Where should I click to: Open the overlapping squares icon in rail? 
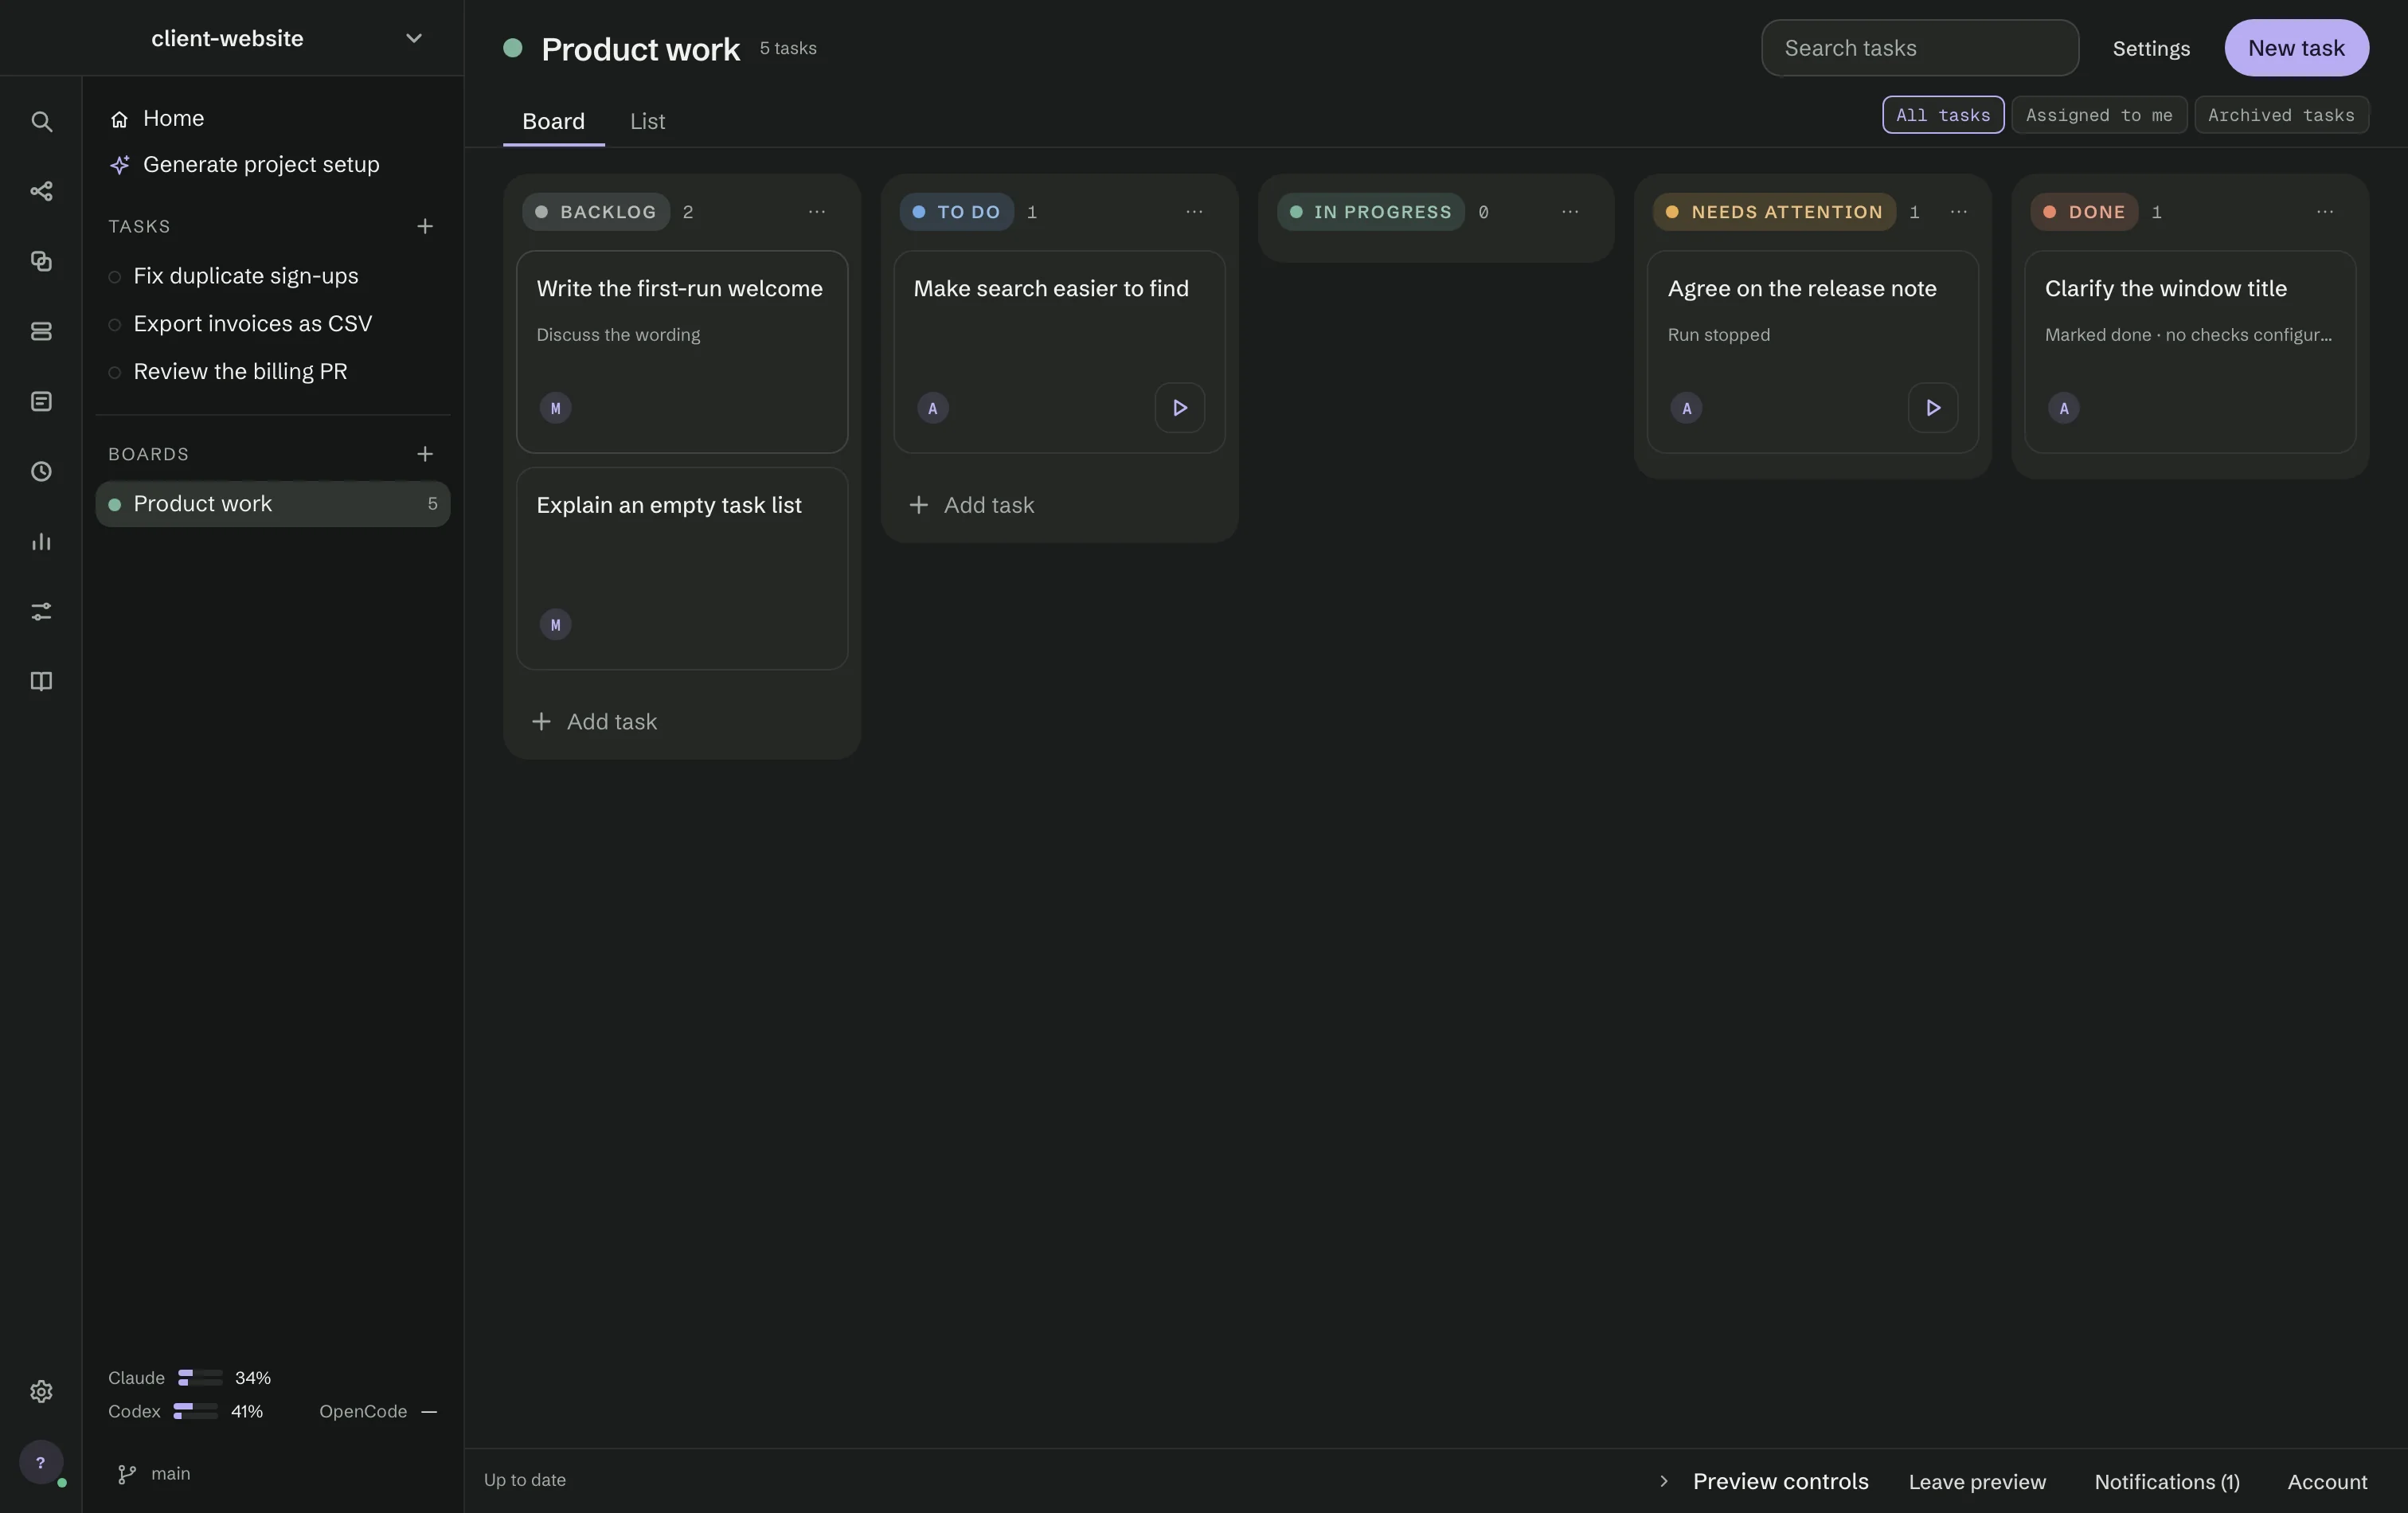coord(41,261)
